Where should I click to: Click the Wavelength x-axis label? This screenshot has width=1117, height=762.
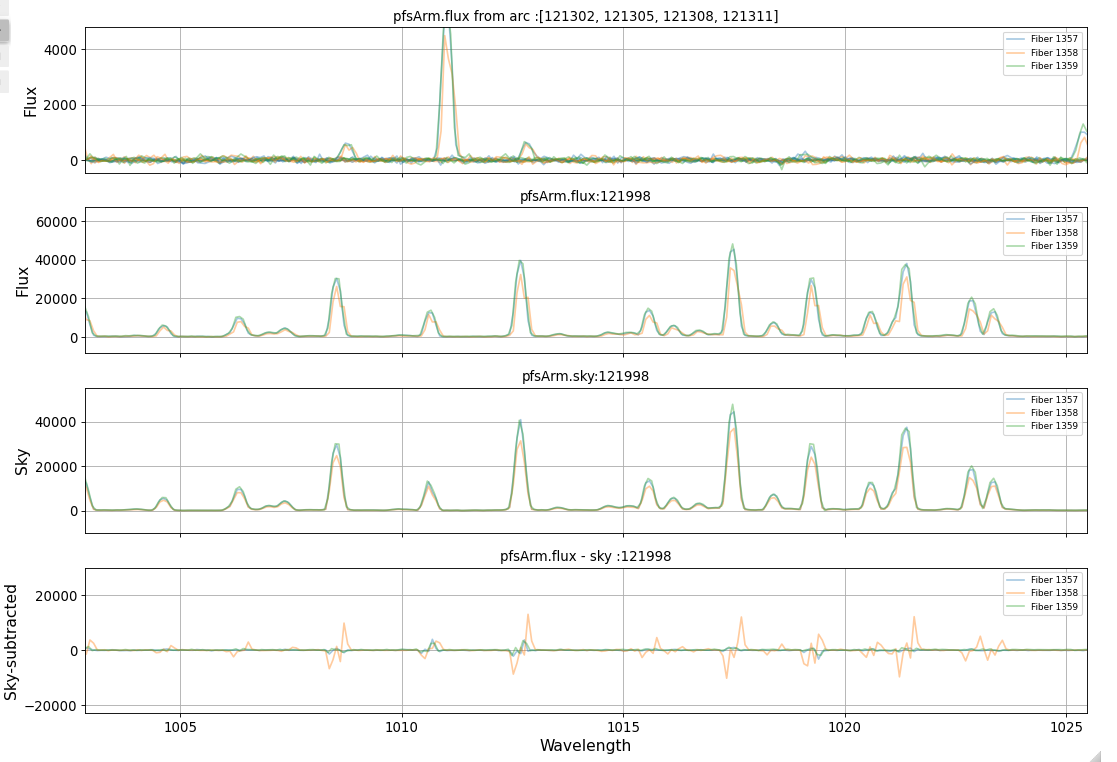click(x=585, y=745)
